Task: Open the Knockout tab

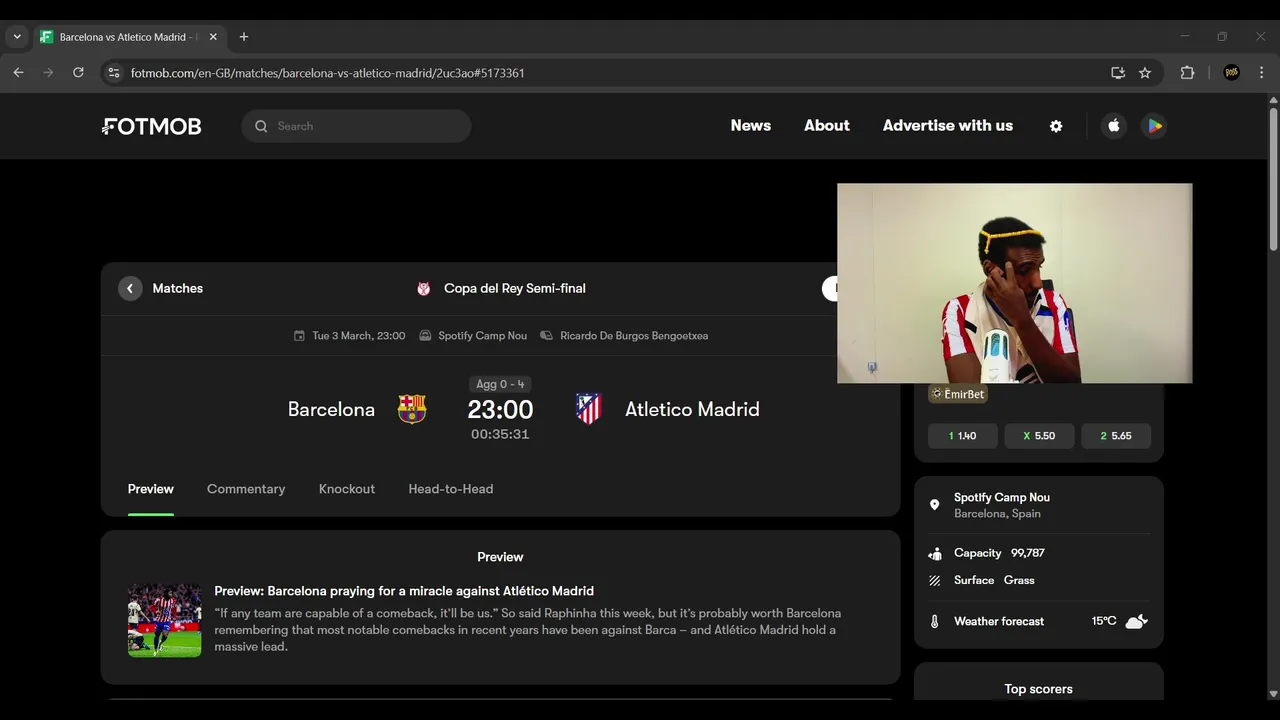Action: (347, 489)
